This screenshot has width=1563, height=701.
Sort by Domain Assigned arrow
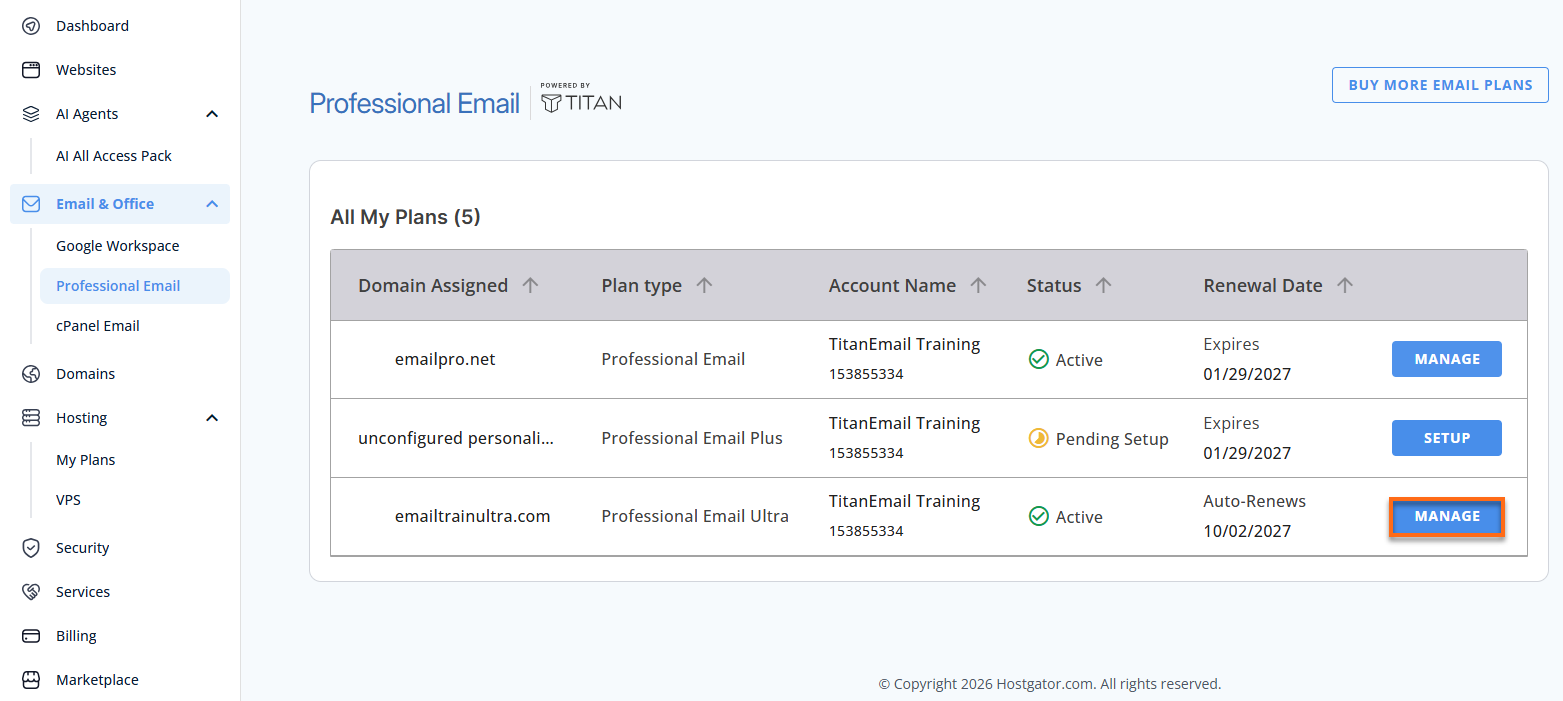tap(531, 285)
